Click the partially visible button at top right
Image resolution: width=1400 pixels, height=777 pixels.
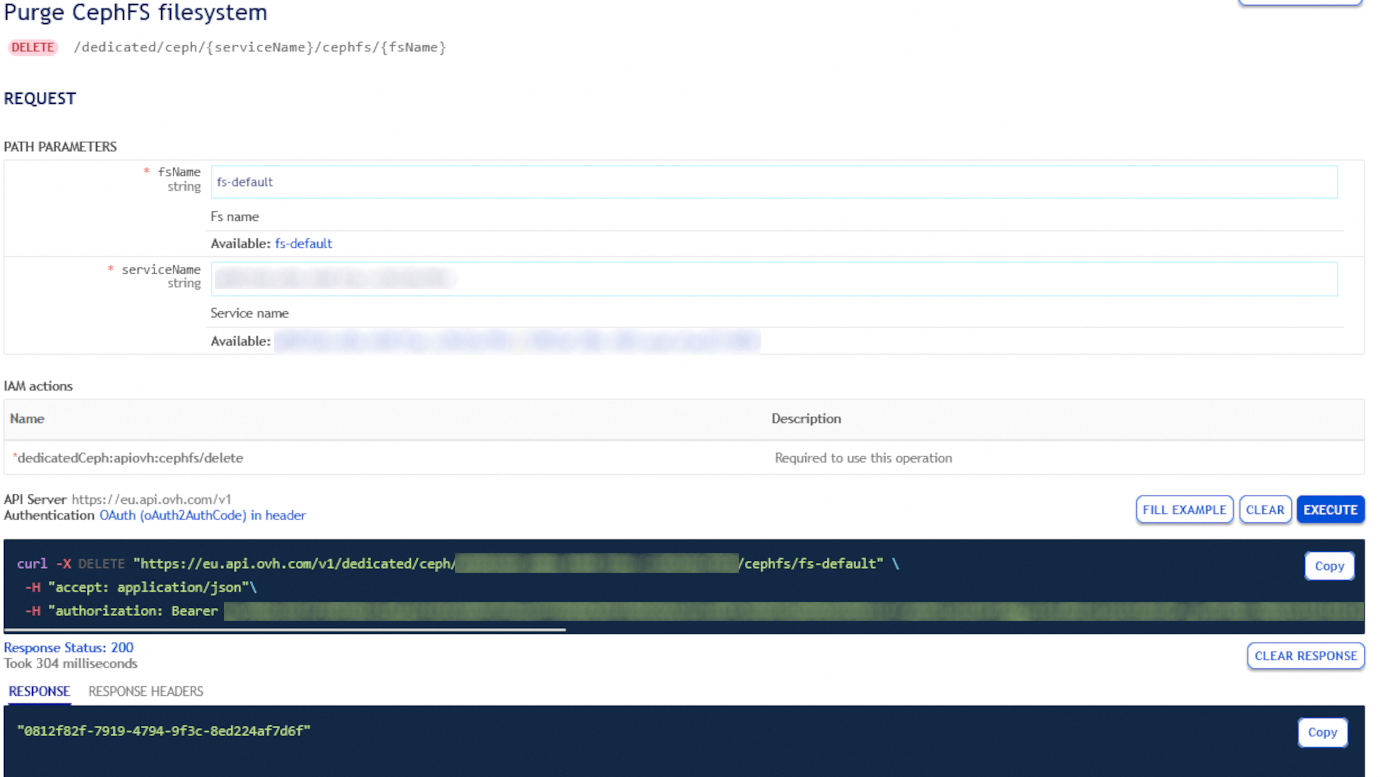[x=1300, y=3]
